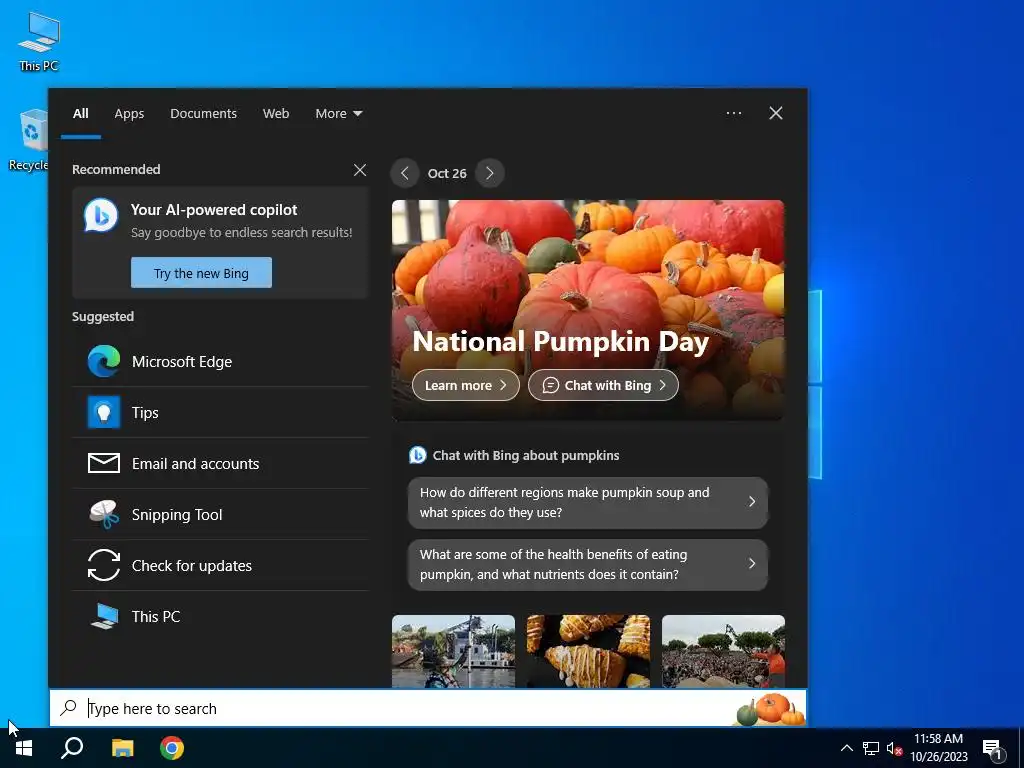Screen dimensions: 1024x768
Task: Click Chat with Bing about pumpkins heading
Action: (x=526, y=455)
